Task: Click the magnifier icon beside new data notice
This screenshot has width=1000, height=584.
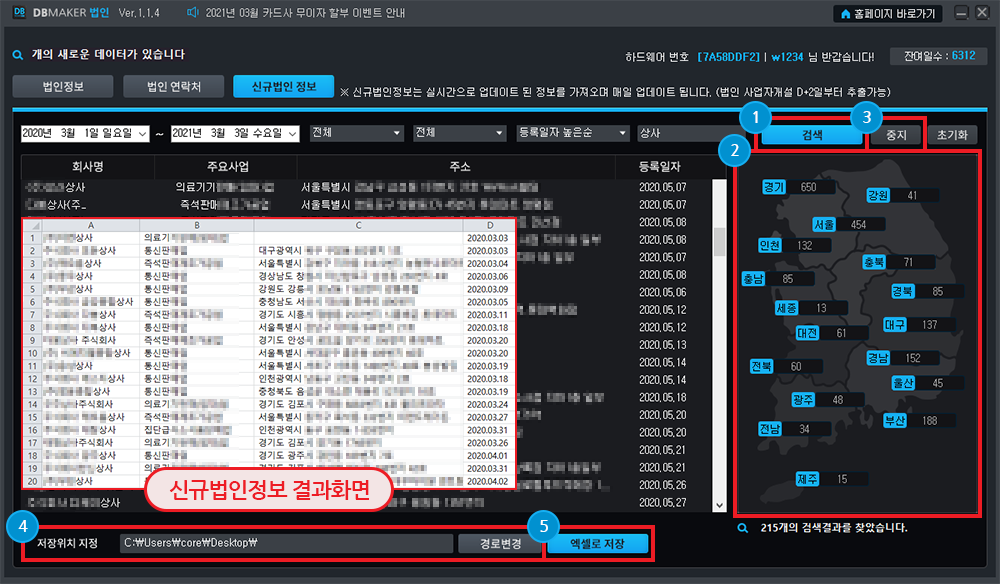Action: [18, 55]
